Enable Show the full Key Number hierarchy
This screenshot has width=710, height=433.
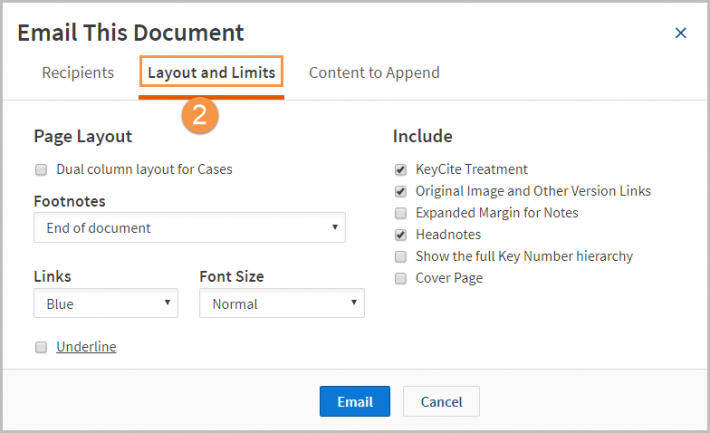pyautogui.click(x=400, y=257)
